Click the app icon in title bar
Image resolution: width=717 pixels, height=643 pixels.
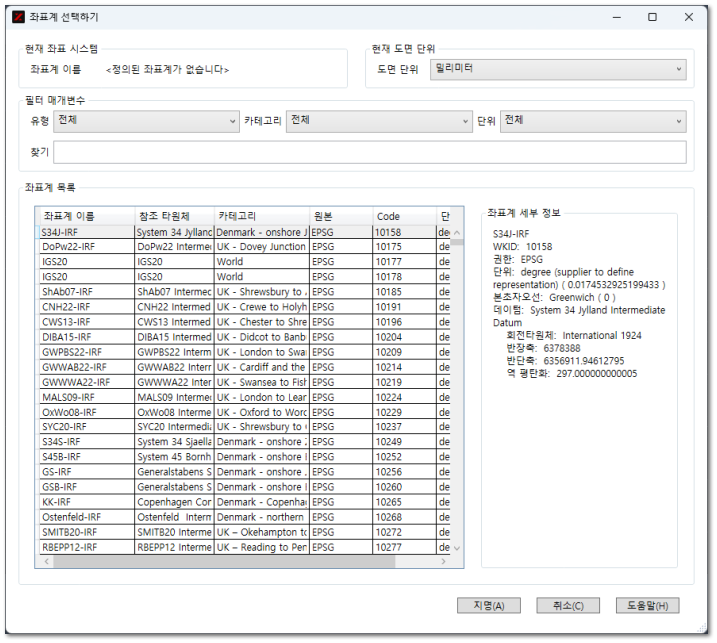(x=18, y=17)
